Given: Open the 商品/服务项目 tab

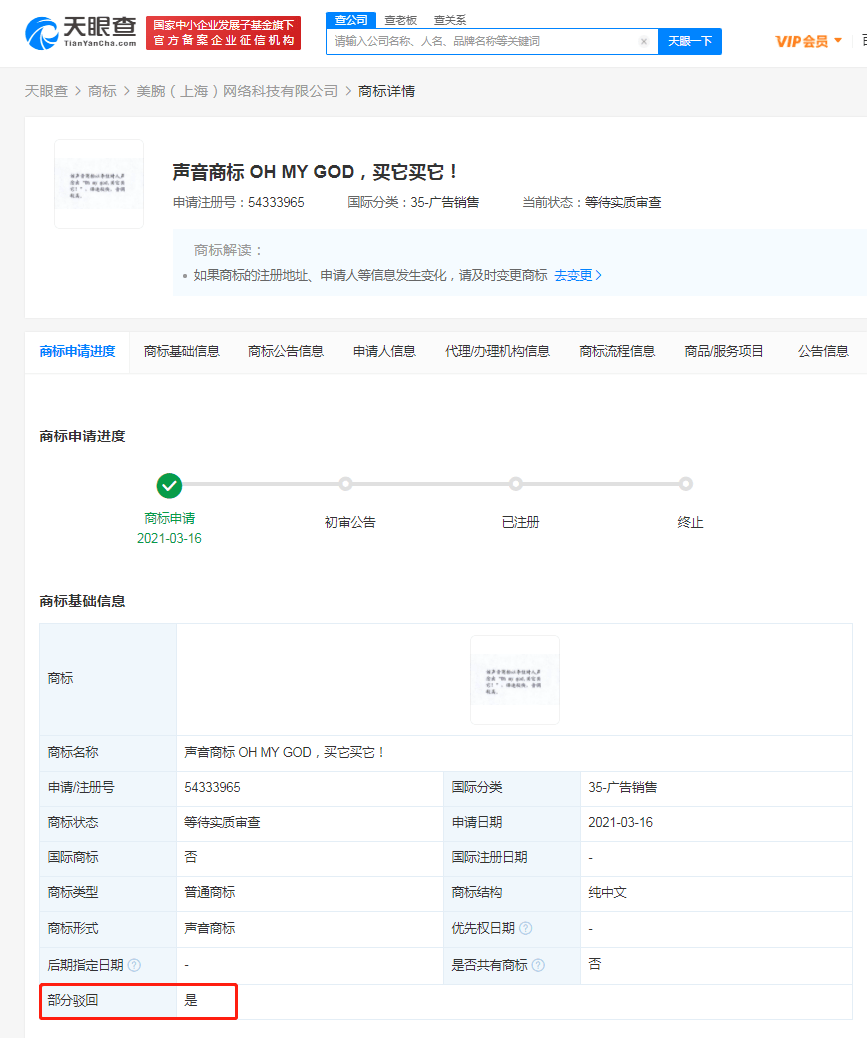Looking at the screenshot, I should pos(721,352).
